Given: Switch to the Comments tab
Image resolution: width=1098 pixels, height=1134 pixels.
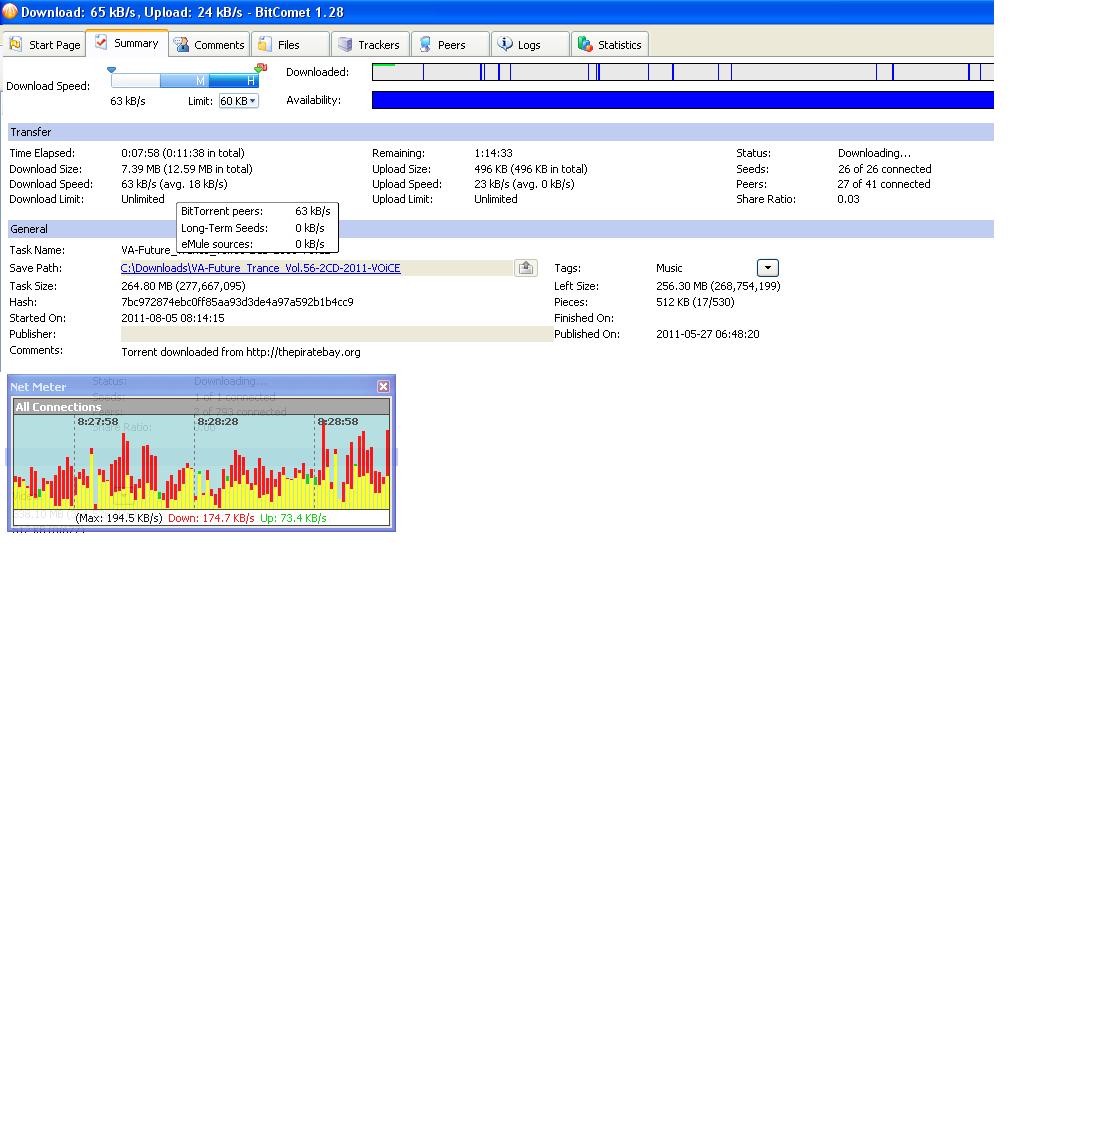Looking at the screenshot, I should [x=209, y=45].
